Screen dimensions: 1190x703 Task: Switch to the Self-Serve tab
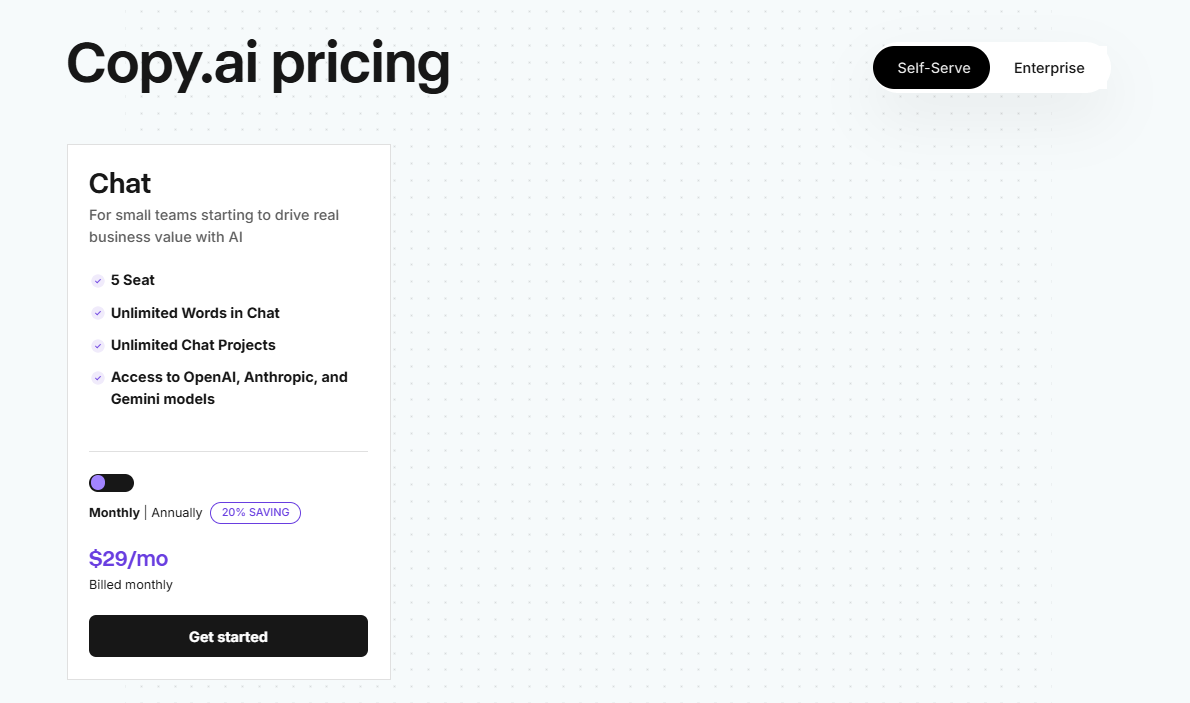931,68
